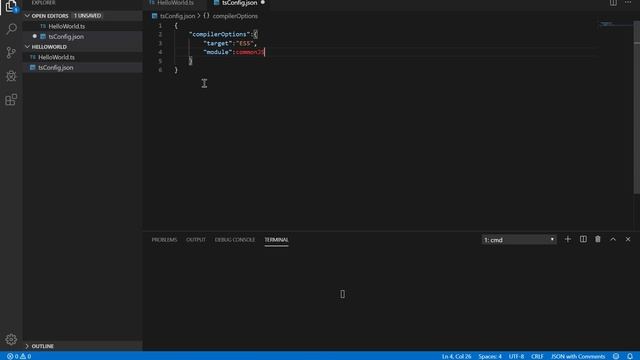This screenshot has width=640, height=360.
Task: Click unsaved dot on tsConfig.json tab
Action: tap(262, 3)
